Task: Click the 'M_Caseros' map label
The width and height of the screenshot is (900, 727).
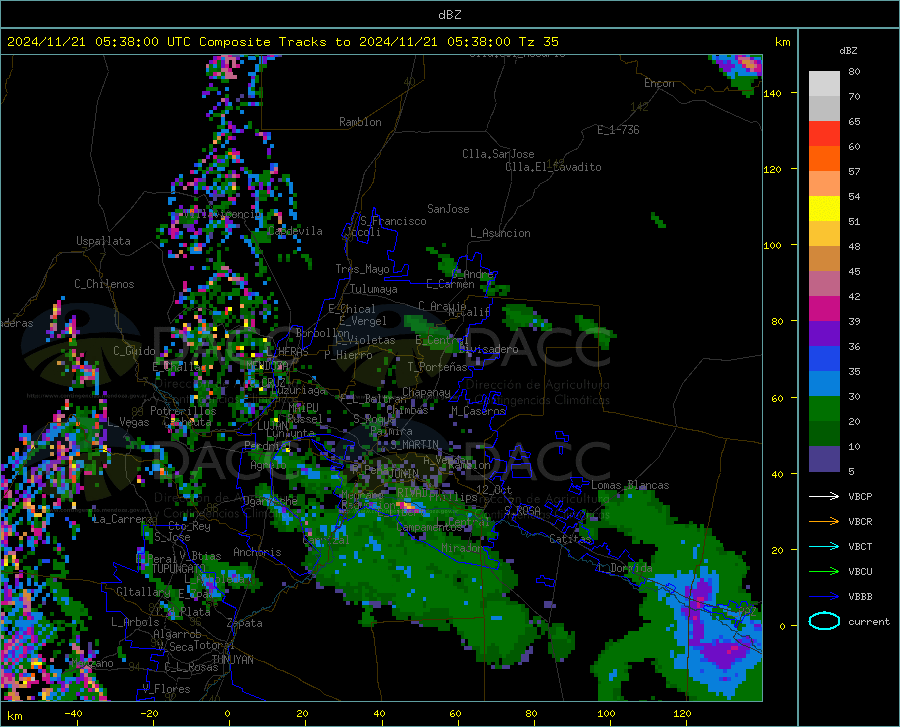Action: tap(478, 411)
